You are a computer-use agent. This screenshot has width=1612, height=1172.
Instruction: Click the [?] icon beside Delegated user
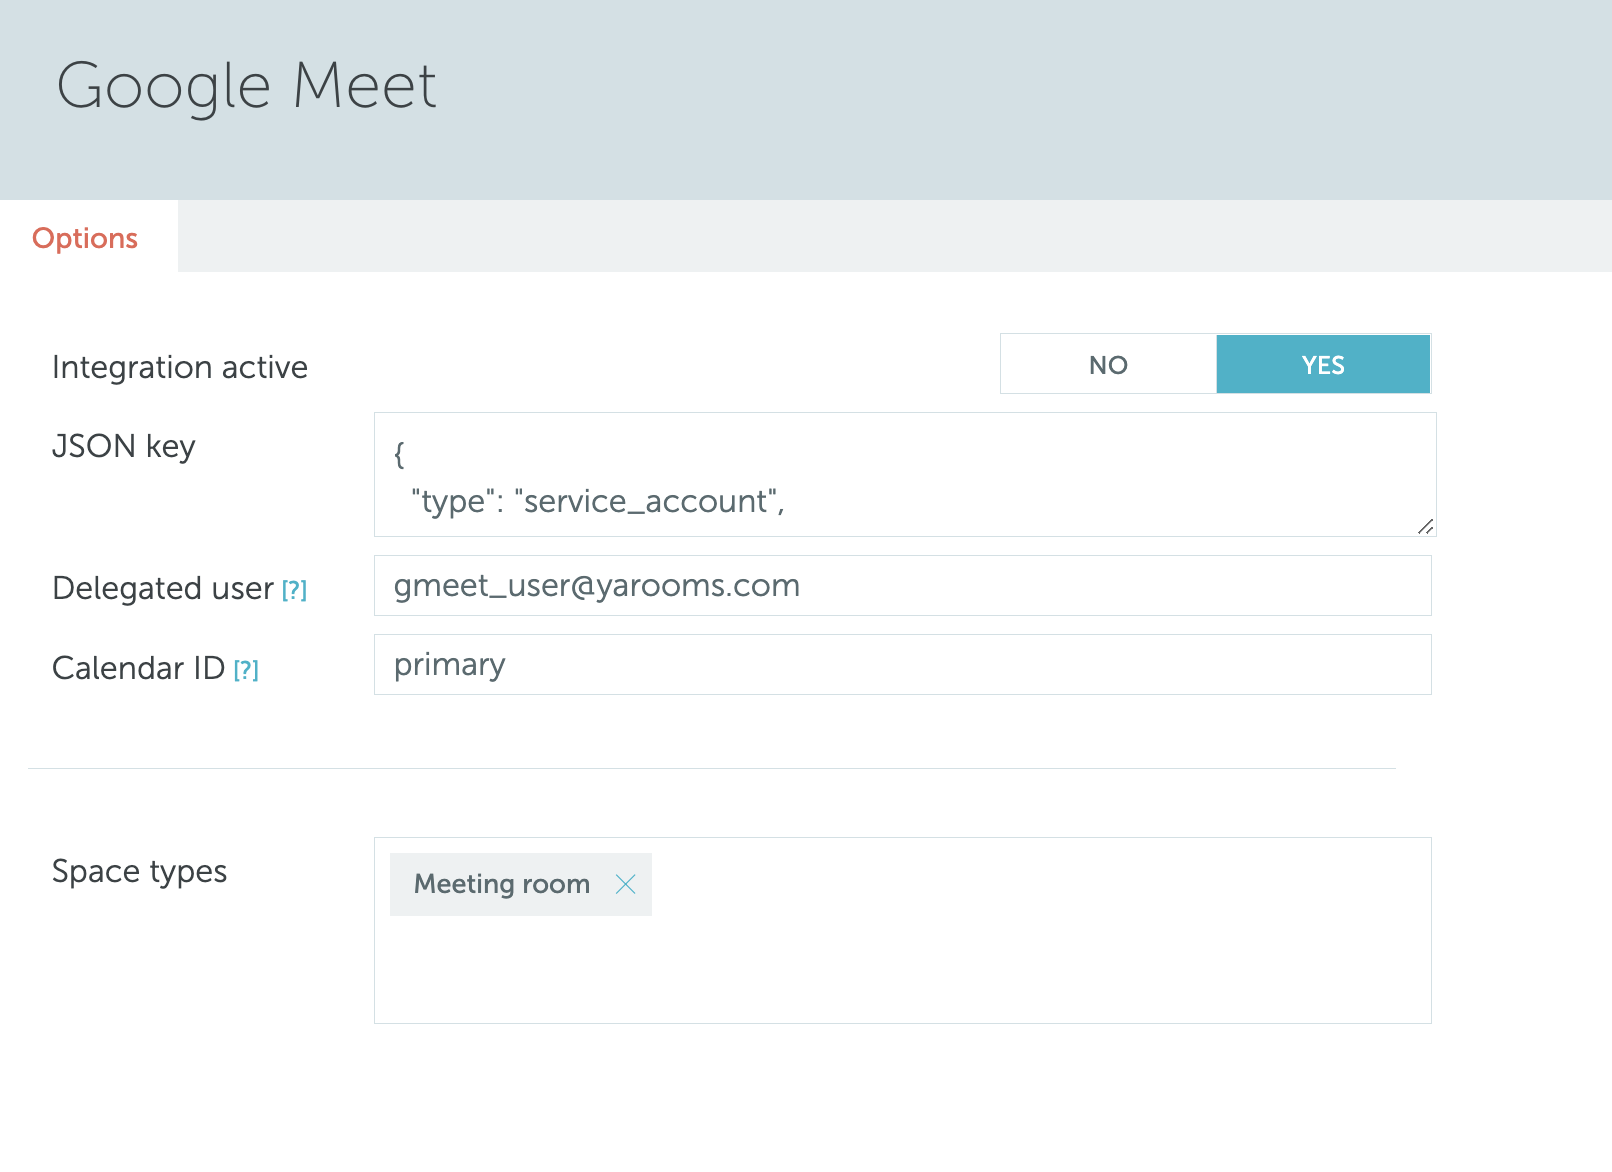(294, 590)
